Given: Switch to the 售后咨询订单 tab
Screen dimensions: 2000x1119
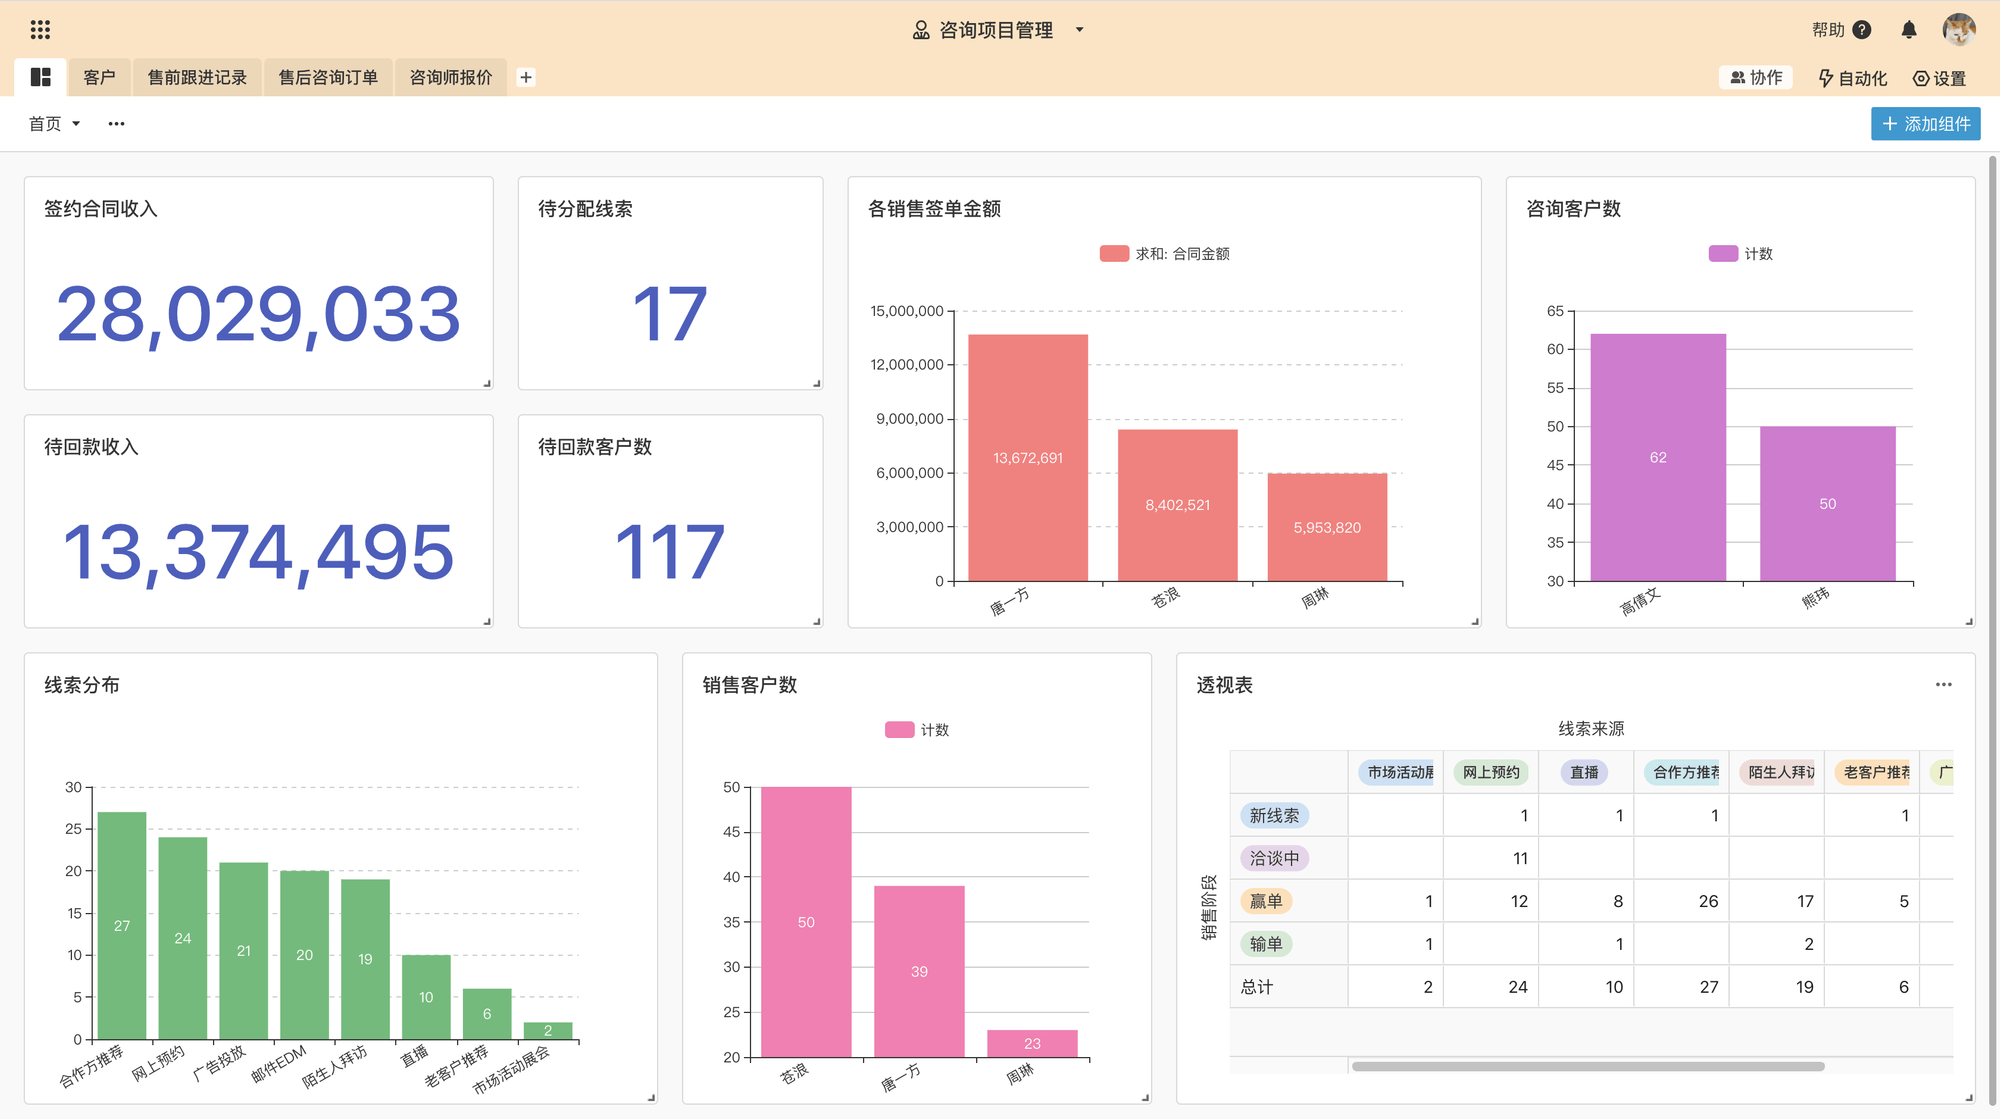Looking at the screenshot, I should coord(328,77).
